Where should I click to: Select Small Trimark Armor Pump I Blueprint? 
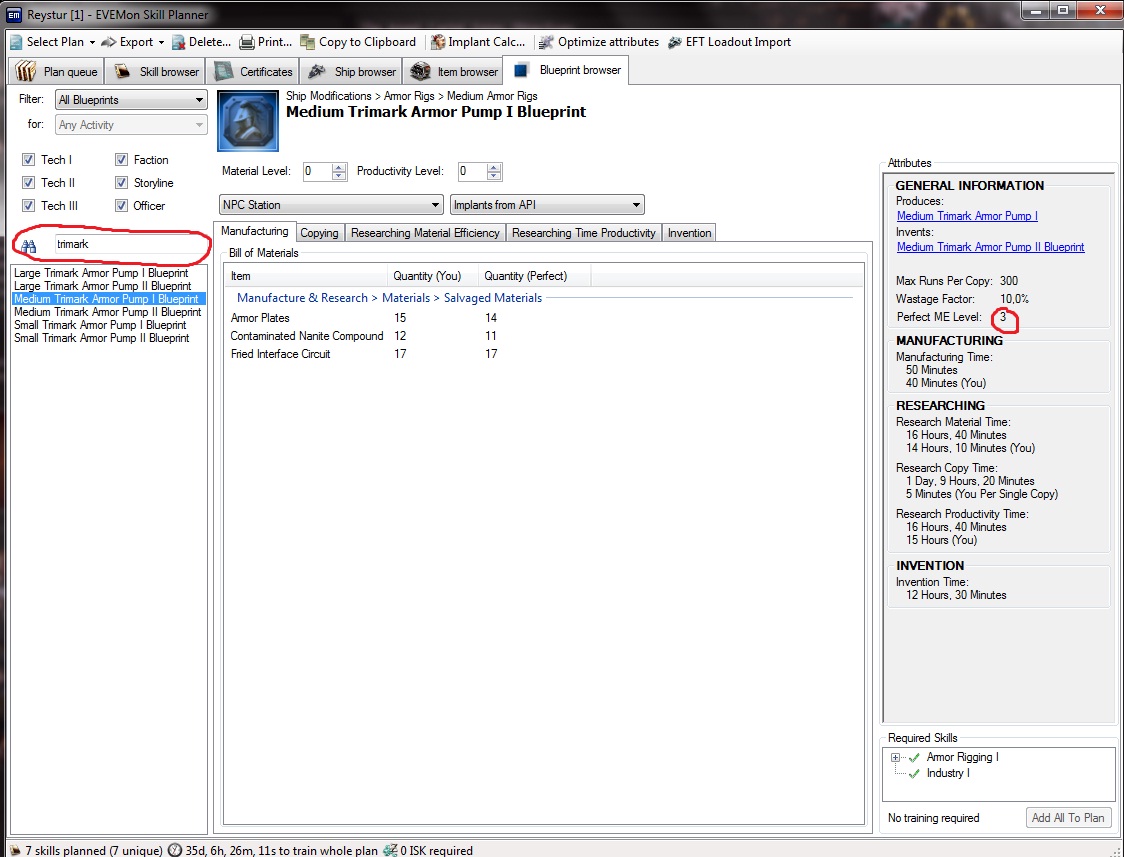[x=100, y=325]
